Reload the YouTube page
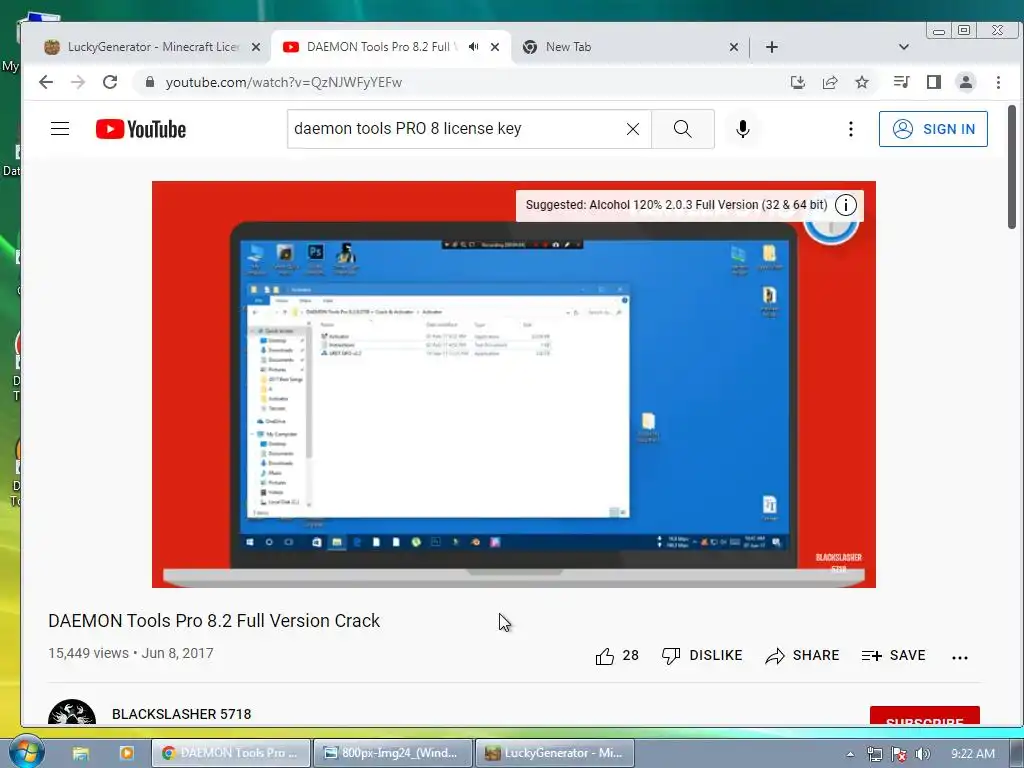 110,82
